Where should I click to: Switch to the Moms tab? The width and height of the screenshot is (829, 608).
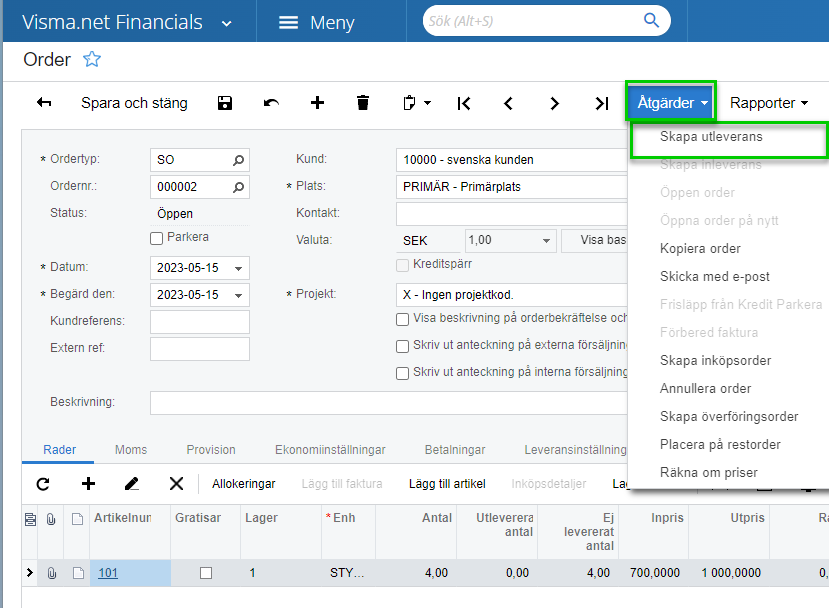(131, 450)
